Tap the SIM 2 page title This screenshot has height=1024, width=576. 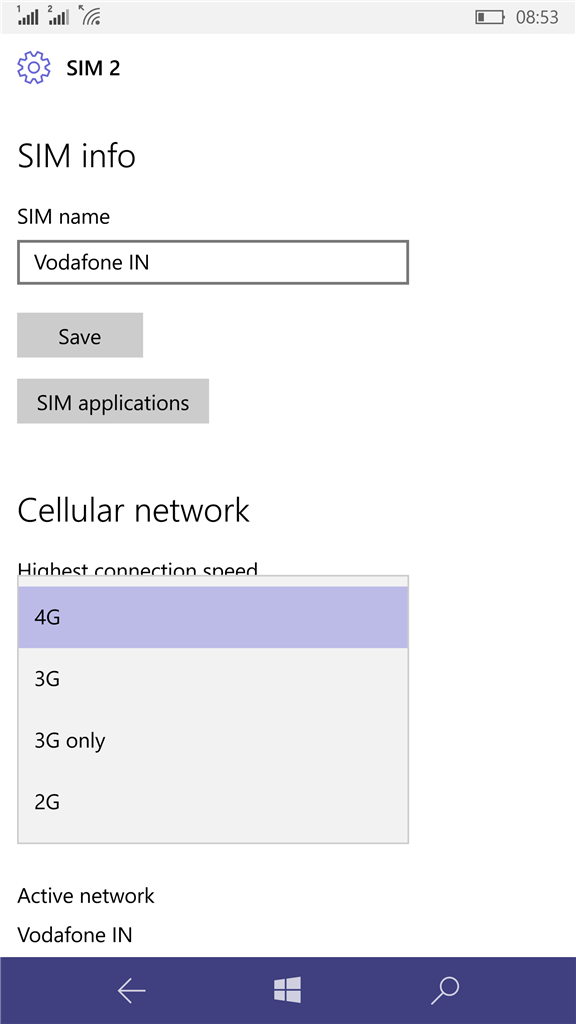[x=93, y=68]
